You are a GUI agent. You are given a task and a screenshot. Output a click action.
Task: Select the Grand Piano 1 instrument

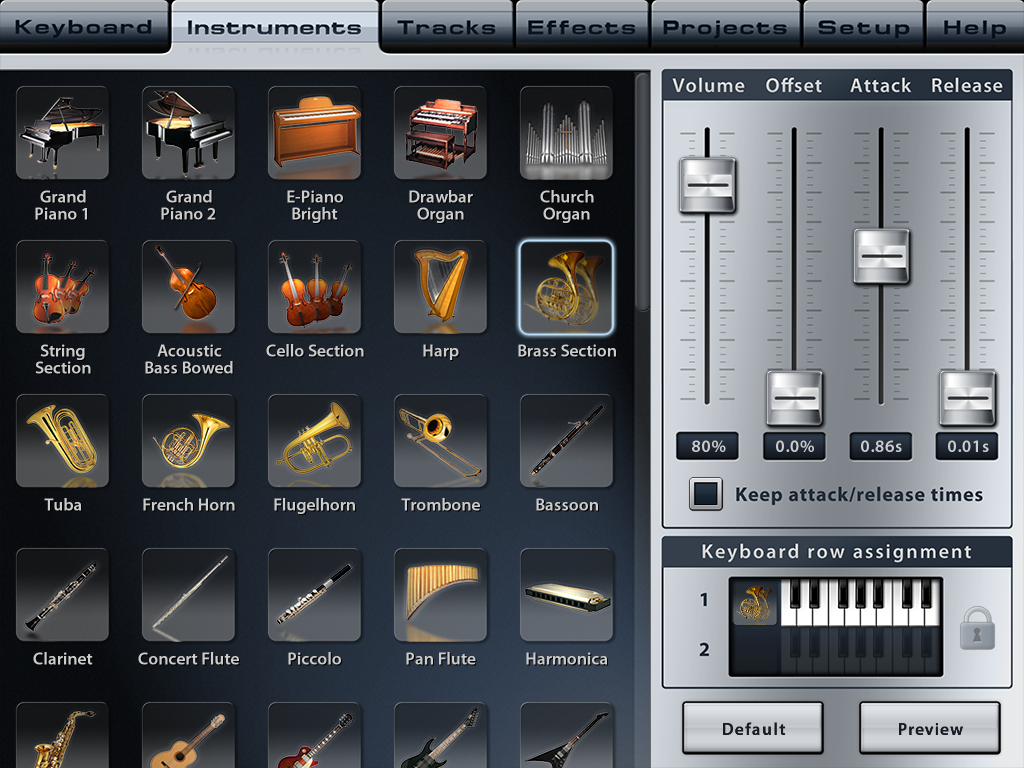tap(62, 133)
